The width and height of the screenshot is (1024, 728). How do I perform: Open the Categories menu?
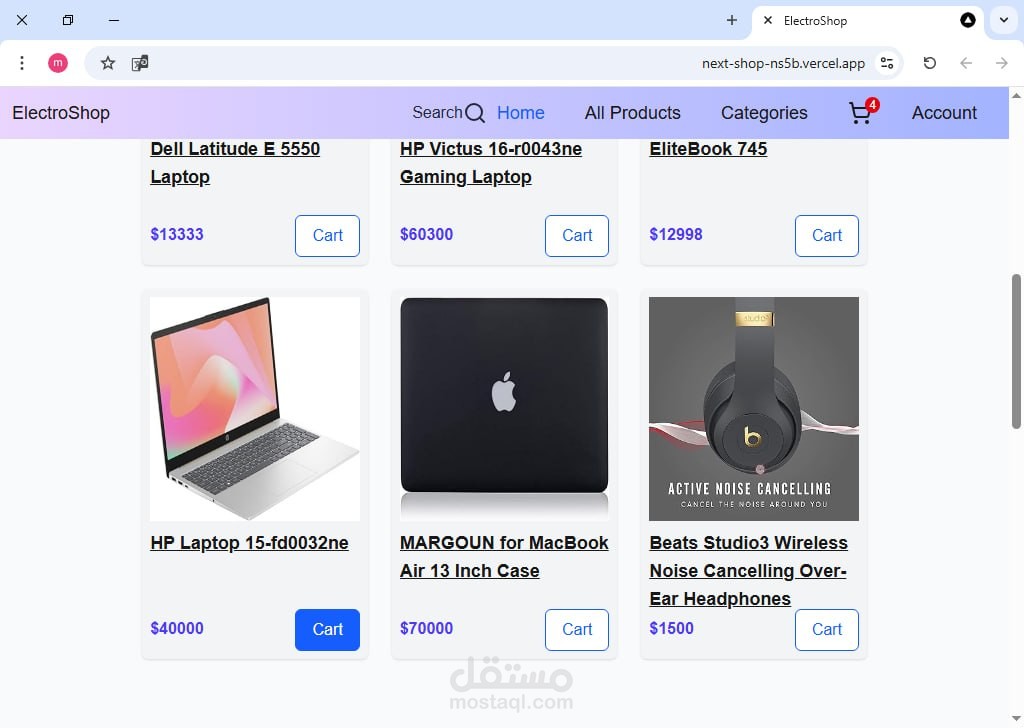click(764, 113)
